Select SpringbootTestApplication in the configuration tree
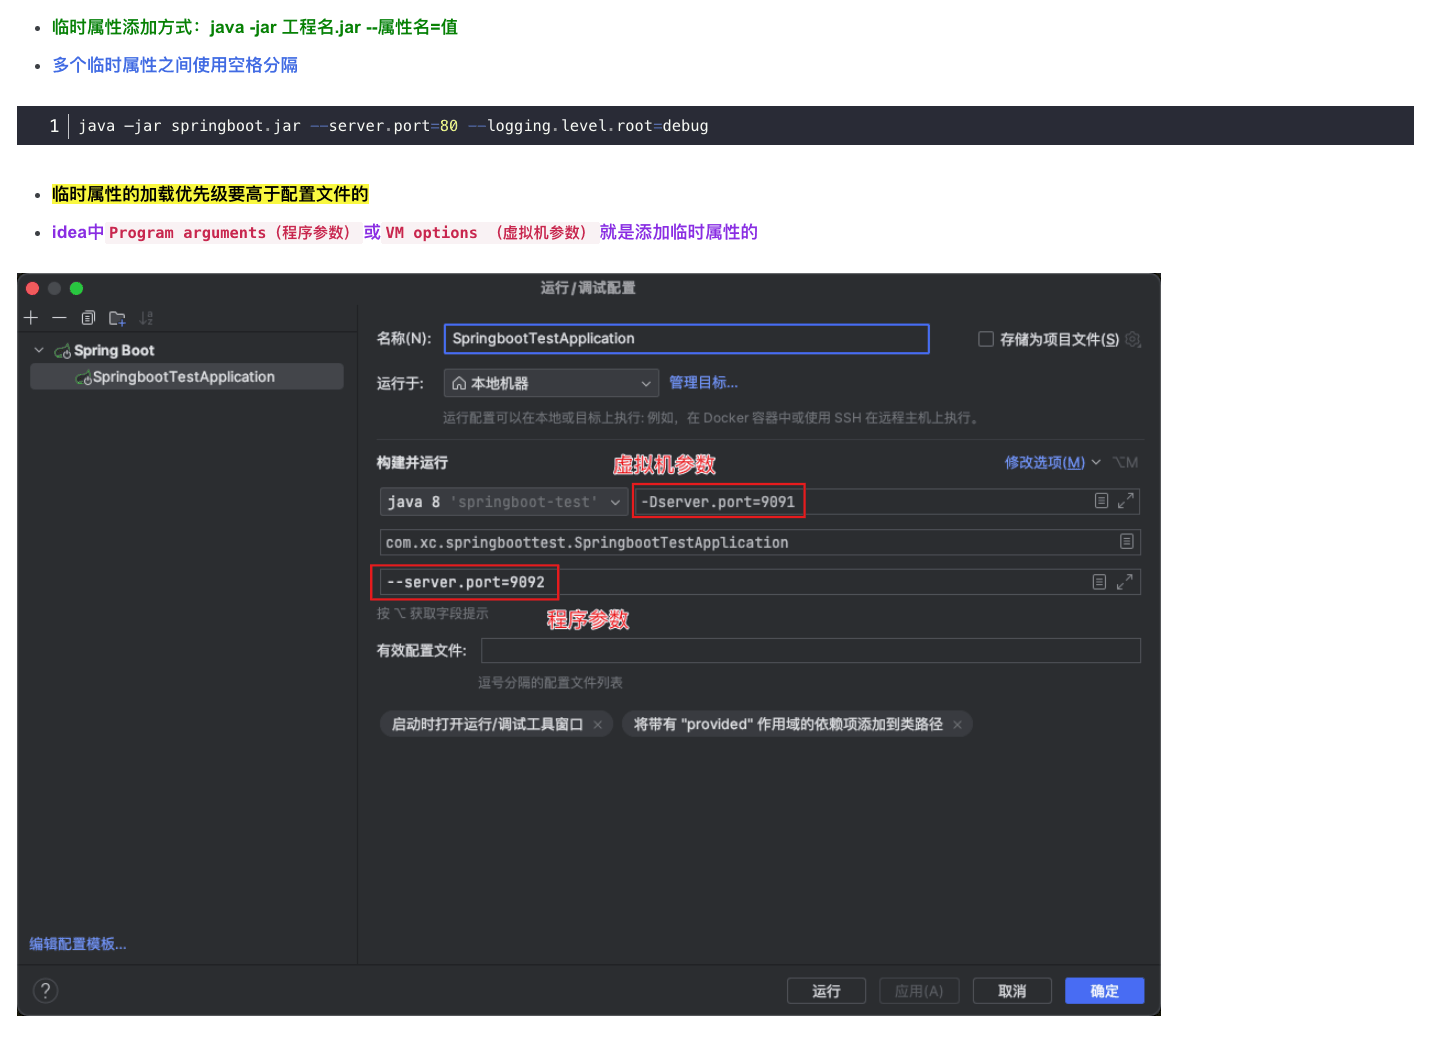The width and height of the screenshot is (1431, 1038). pos(187,377)
